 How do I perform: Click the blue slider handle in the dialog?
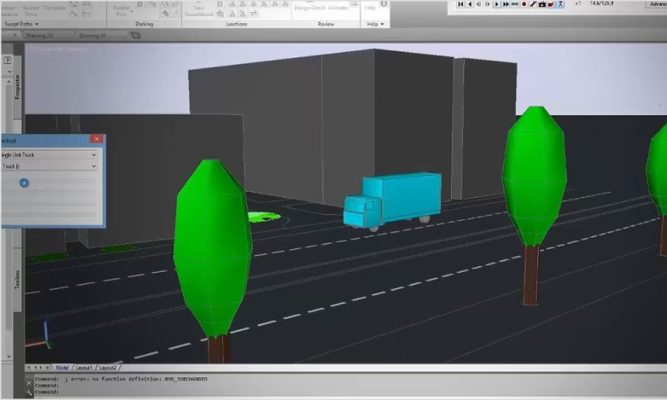coord(25,182)
